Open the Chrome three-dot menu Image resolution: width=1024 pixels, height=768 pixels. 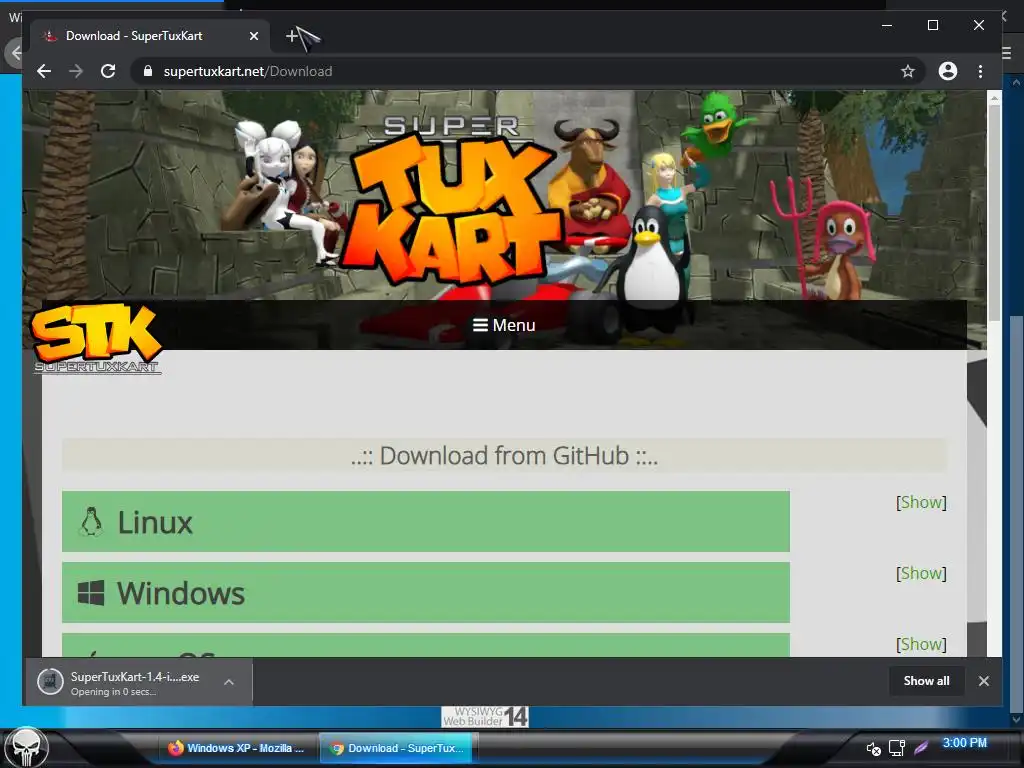point(980,71)
